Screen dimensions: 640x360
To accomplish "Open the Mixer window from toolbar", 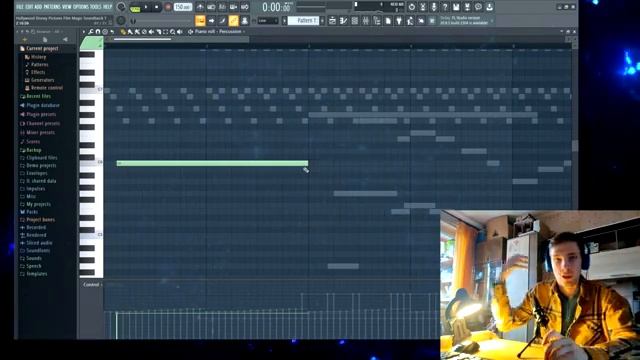I will coord(365,20).
